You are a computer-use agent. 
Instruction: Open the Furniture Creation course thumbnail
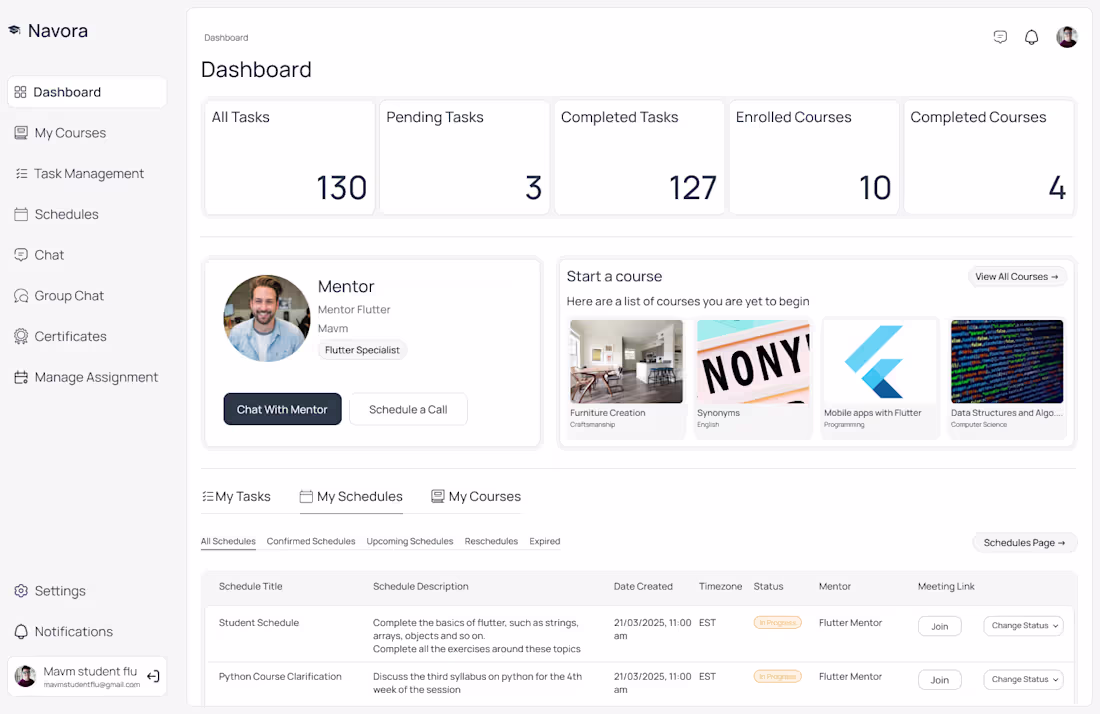[626, 360]
